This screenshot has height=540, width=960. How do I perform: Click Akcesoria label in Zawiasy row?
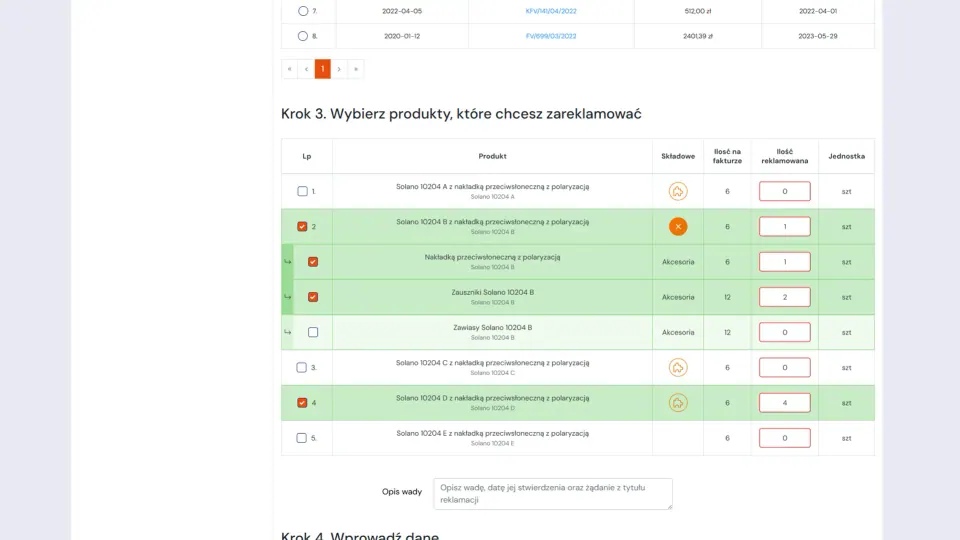(x=678, y=332)
